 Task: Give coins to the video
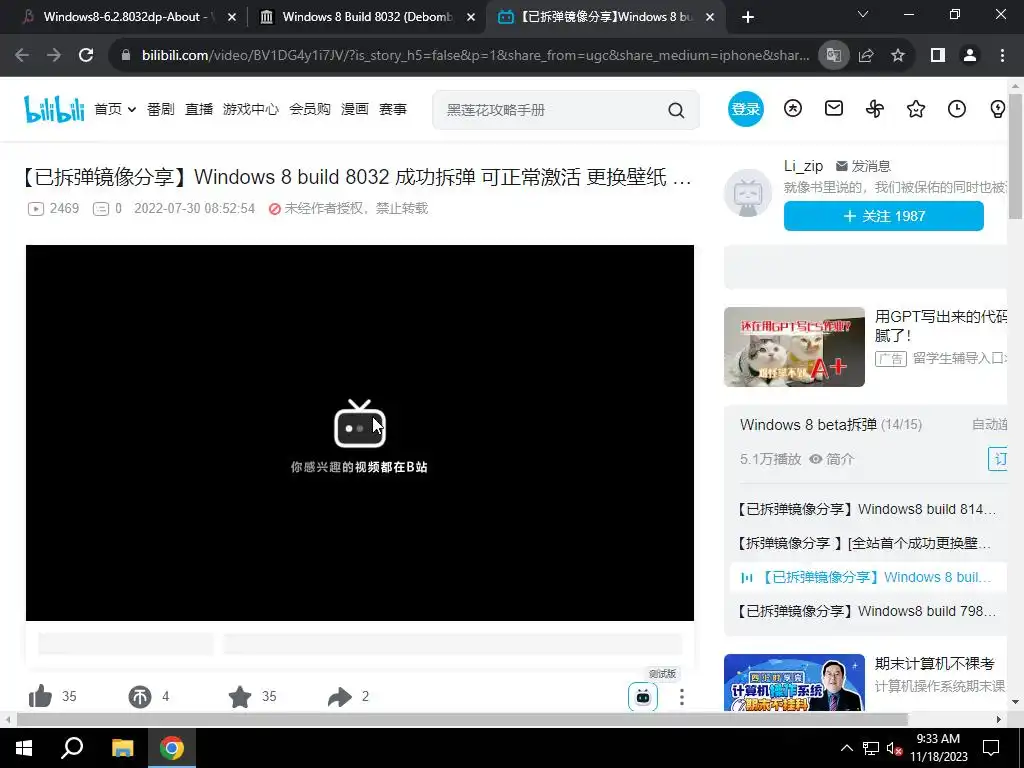click(140, 697)
